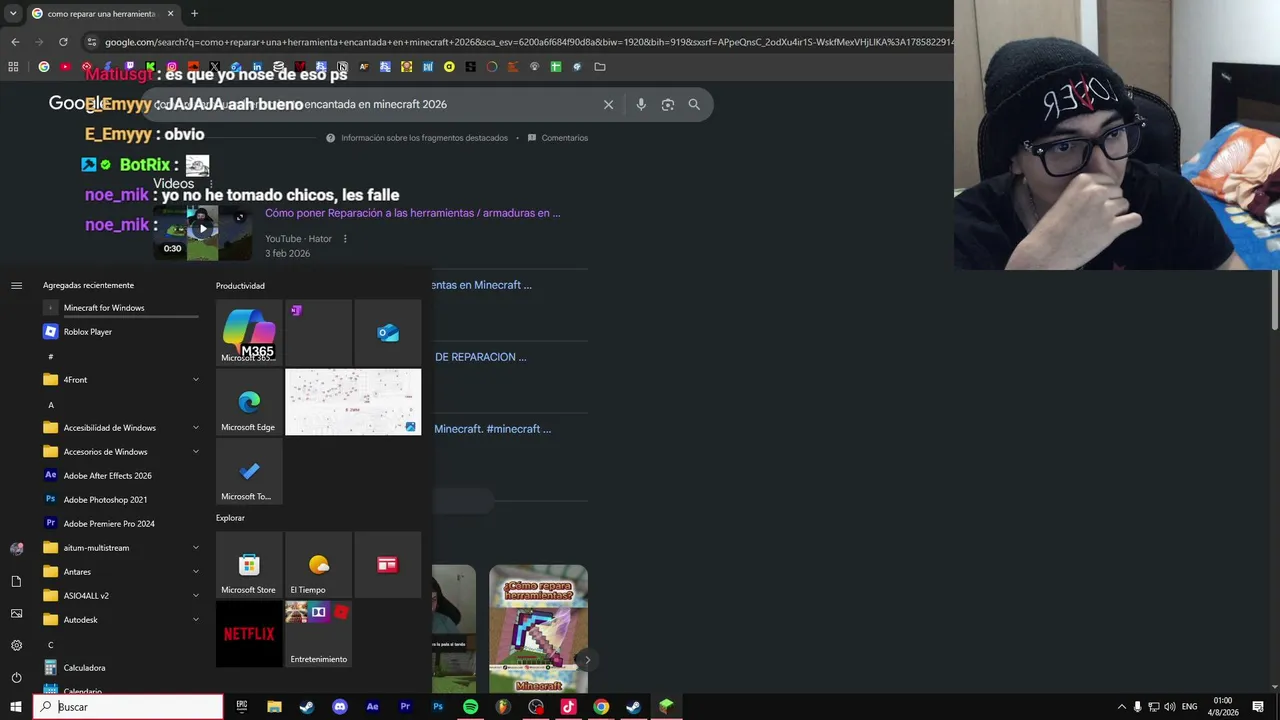Viewport: 1280px width, 720px height.
Task: Open Epic Games Launcher from the taskbar
Action: (242, 707)
